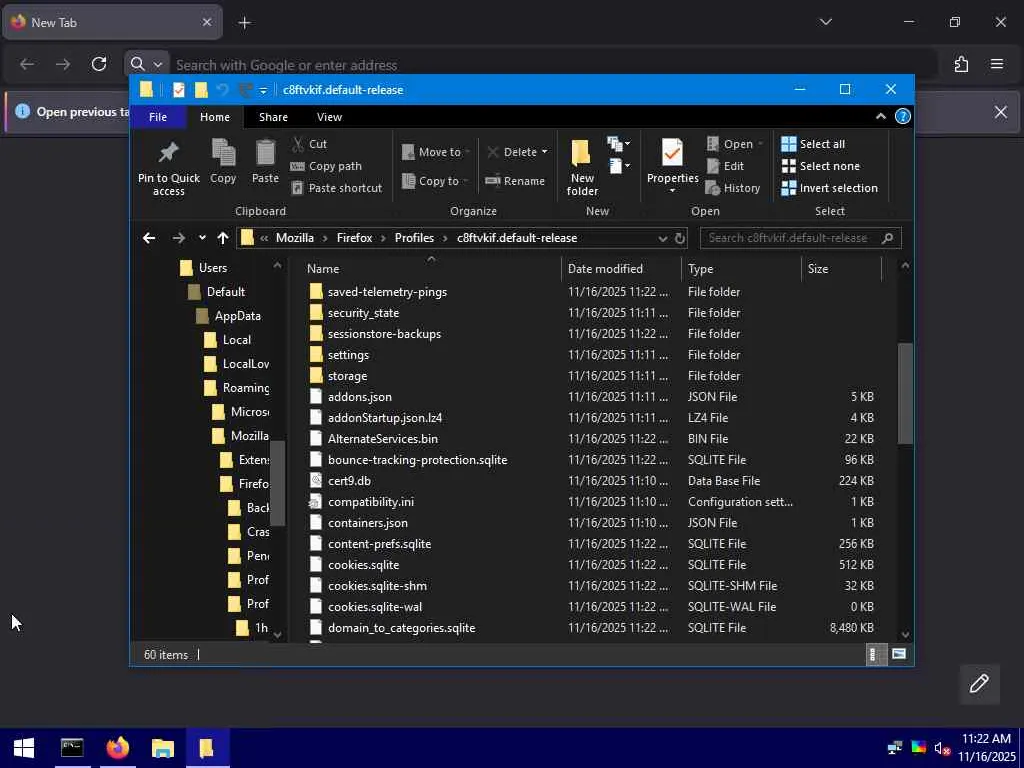Click Edit in the Open group
The height and width of the screenshot is (768, 1024).
725,166
